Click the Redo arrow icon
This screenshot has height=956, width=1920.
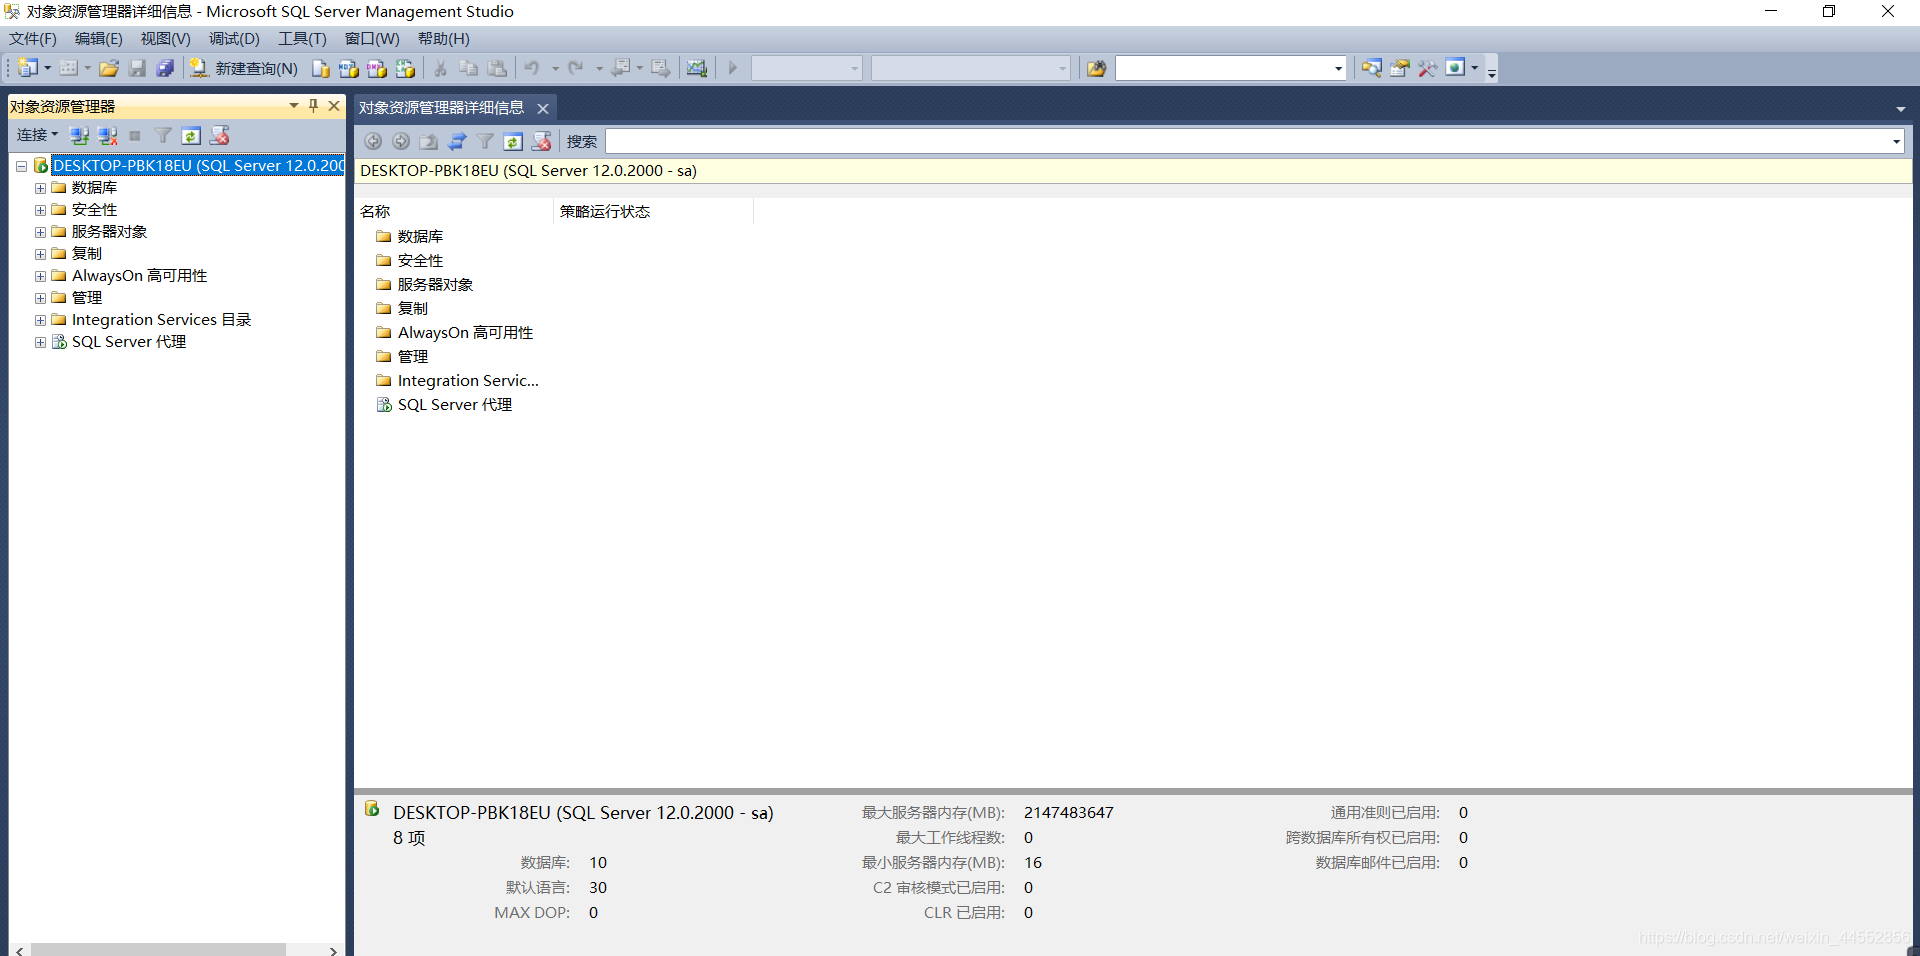click(576, 68)
